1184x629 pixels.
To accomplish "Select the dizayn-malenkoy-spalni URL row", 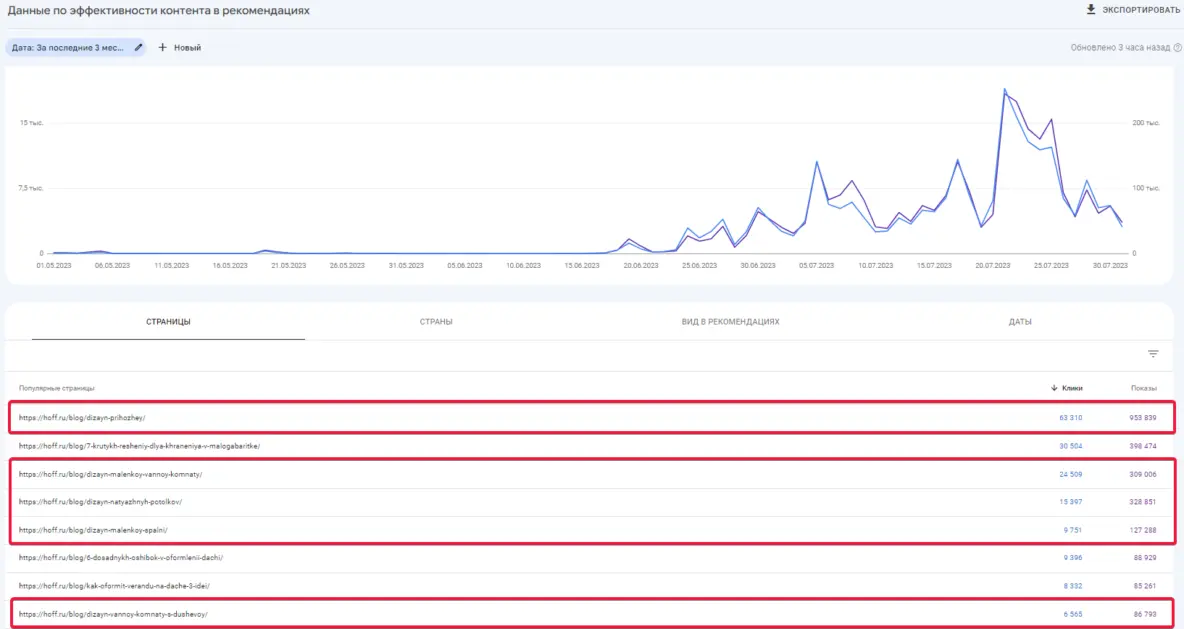I will coord(93,529).
